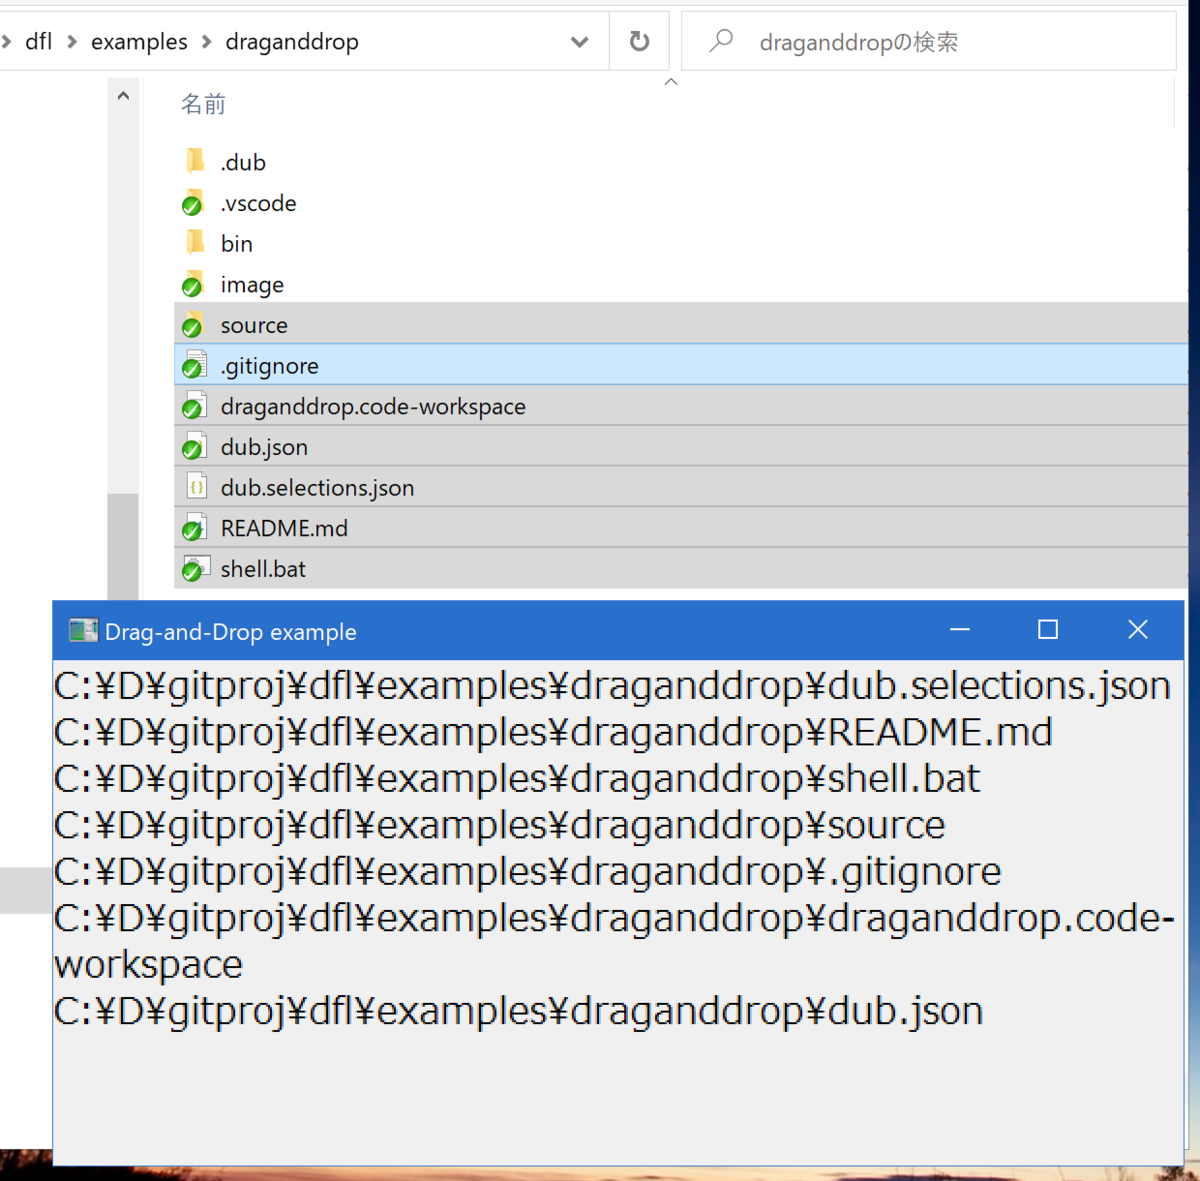Screen dimensions: 1200x1181
Task: Sort files using the 名前 column header
Action: pyautogui.click(x=203, y=103)
